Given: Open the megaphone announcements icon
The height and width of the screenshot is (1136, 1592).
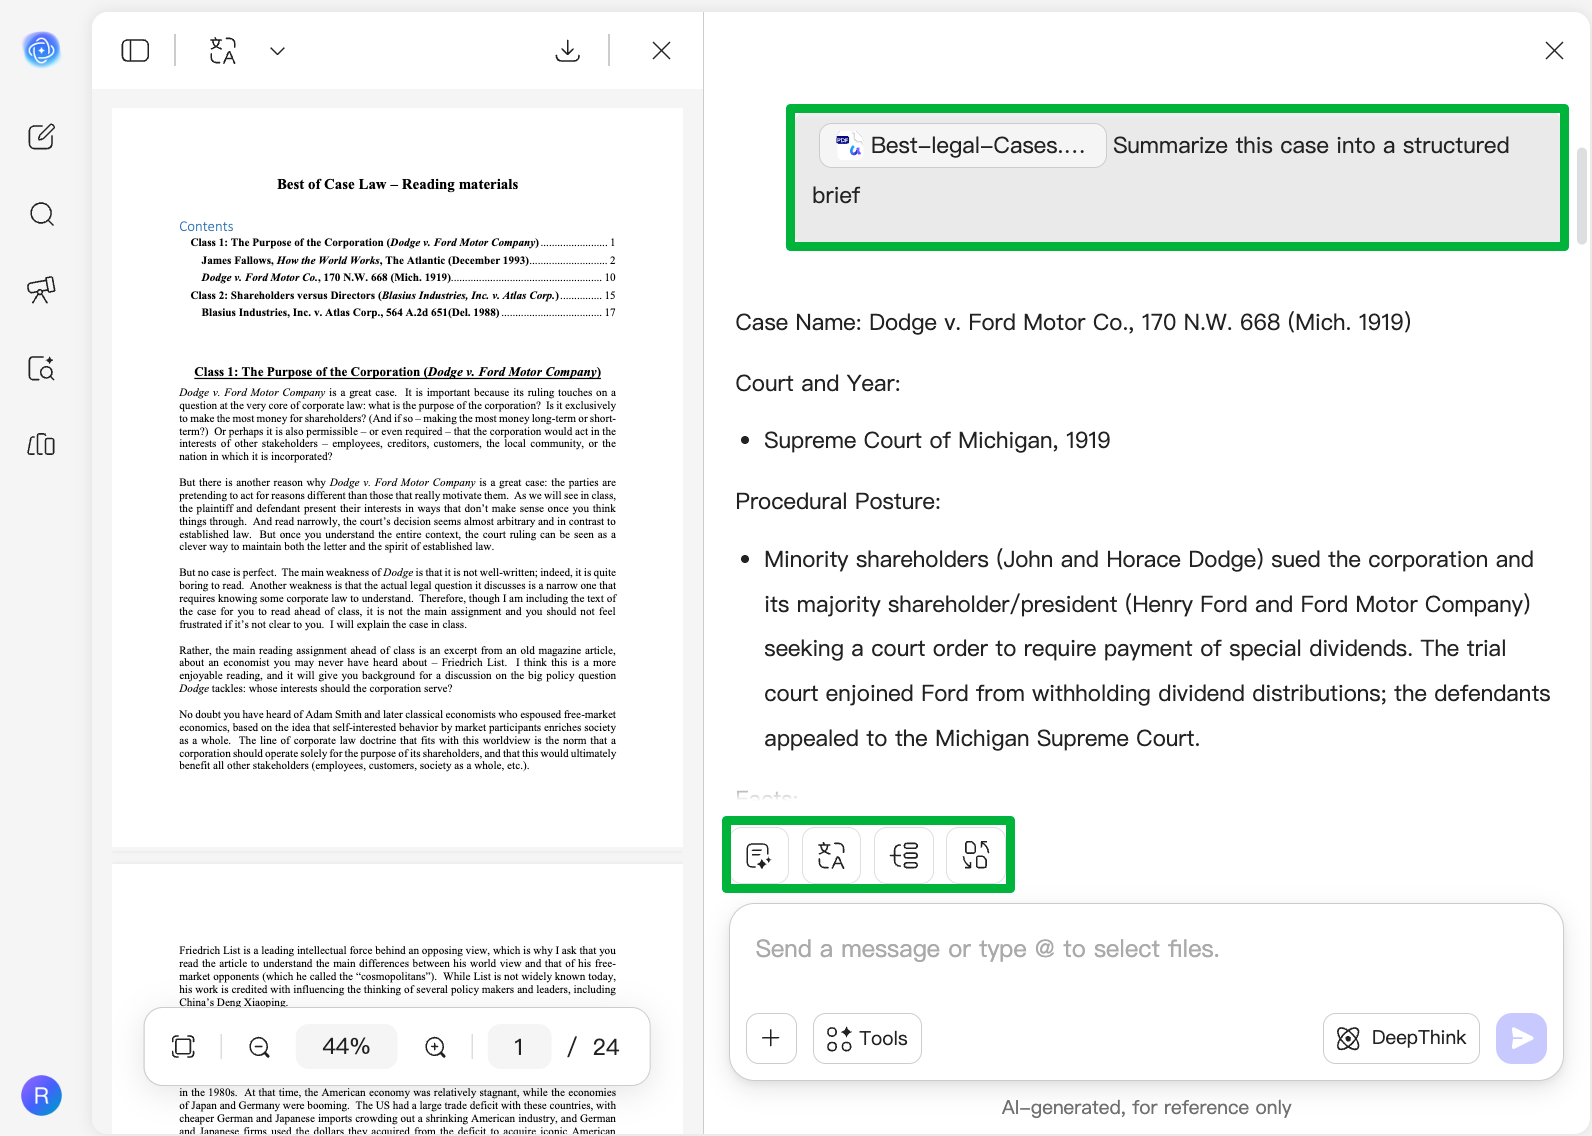Looking at the screenshot, I should pyautogui.click(x=41, y=290).
